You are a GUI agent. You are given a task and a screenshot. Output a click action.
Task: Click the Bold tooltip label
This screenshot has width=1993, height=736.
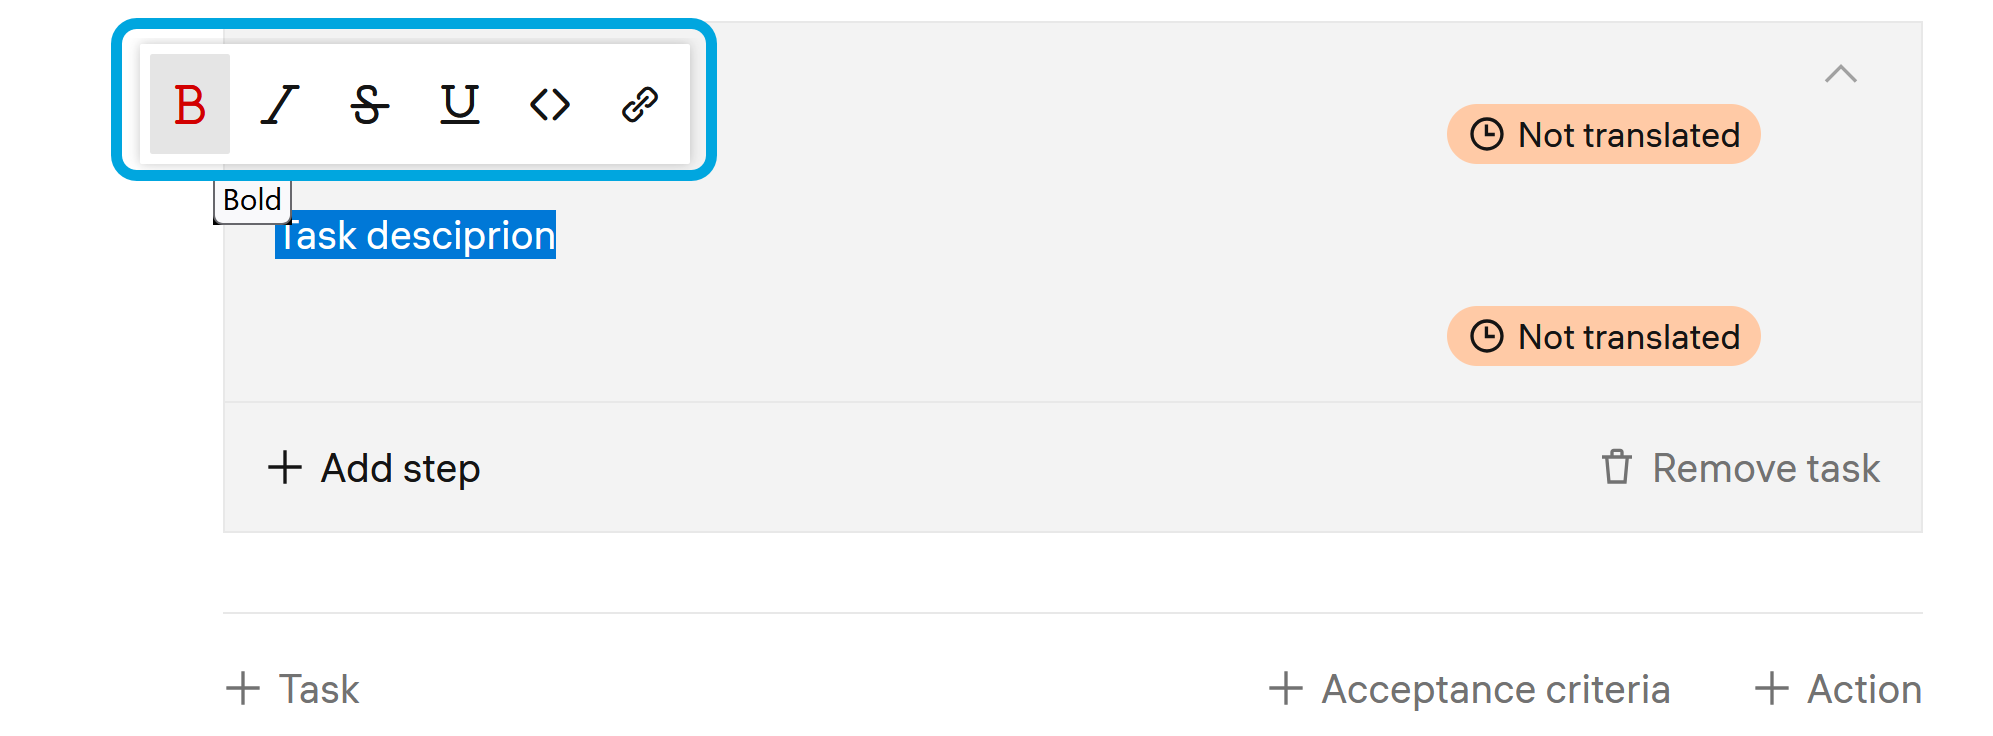tap(252, 200)
